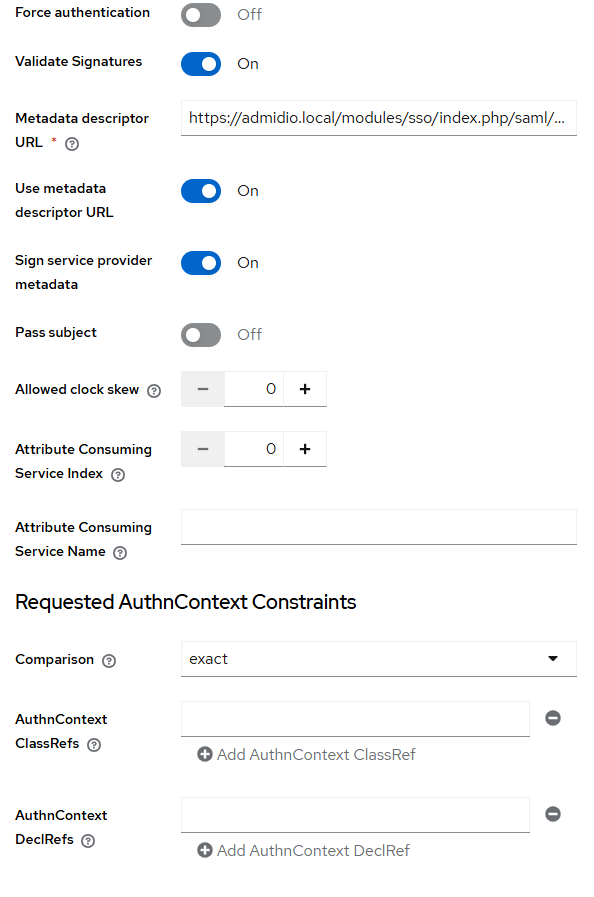Show help for Allowed clock skew
The width and height of the screenshot is (594, 897).
[154, 391]
